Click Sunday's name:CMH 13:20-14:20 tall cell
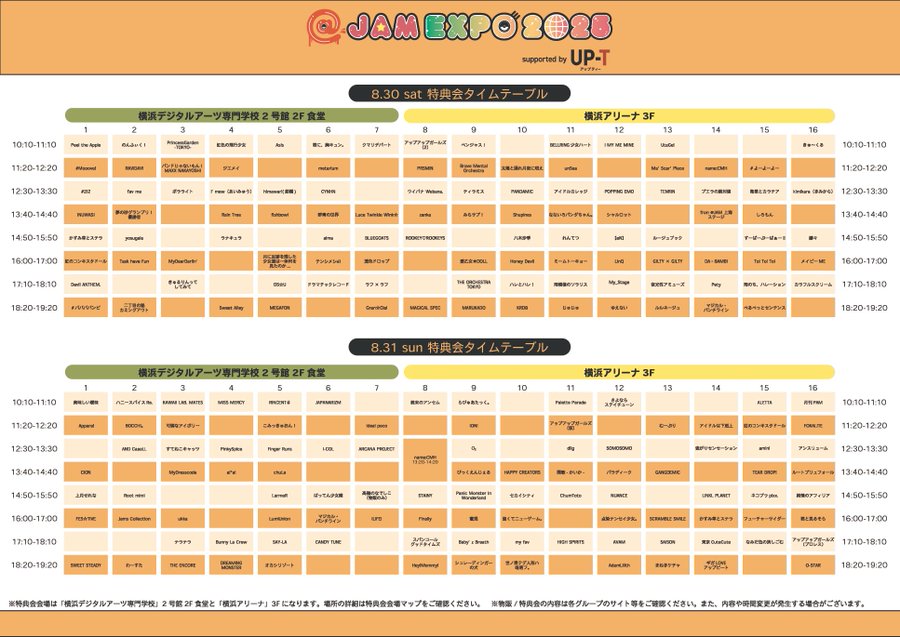The image size is (900, 637). pos(425,460)
